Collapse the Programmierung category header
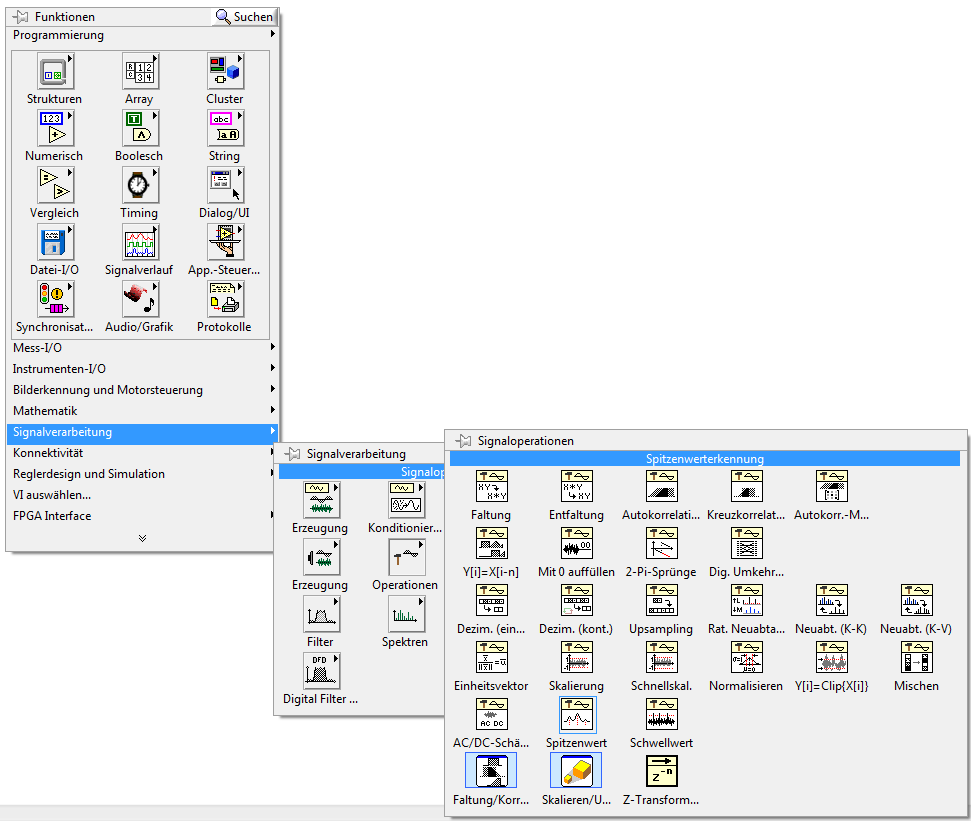The width and height of the screenshot is (971, 821). [58, 35]
